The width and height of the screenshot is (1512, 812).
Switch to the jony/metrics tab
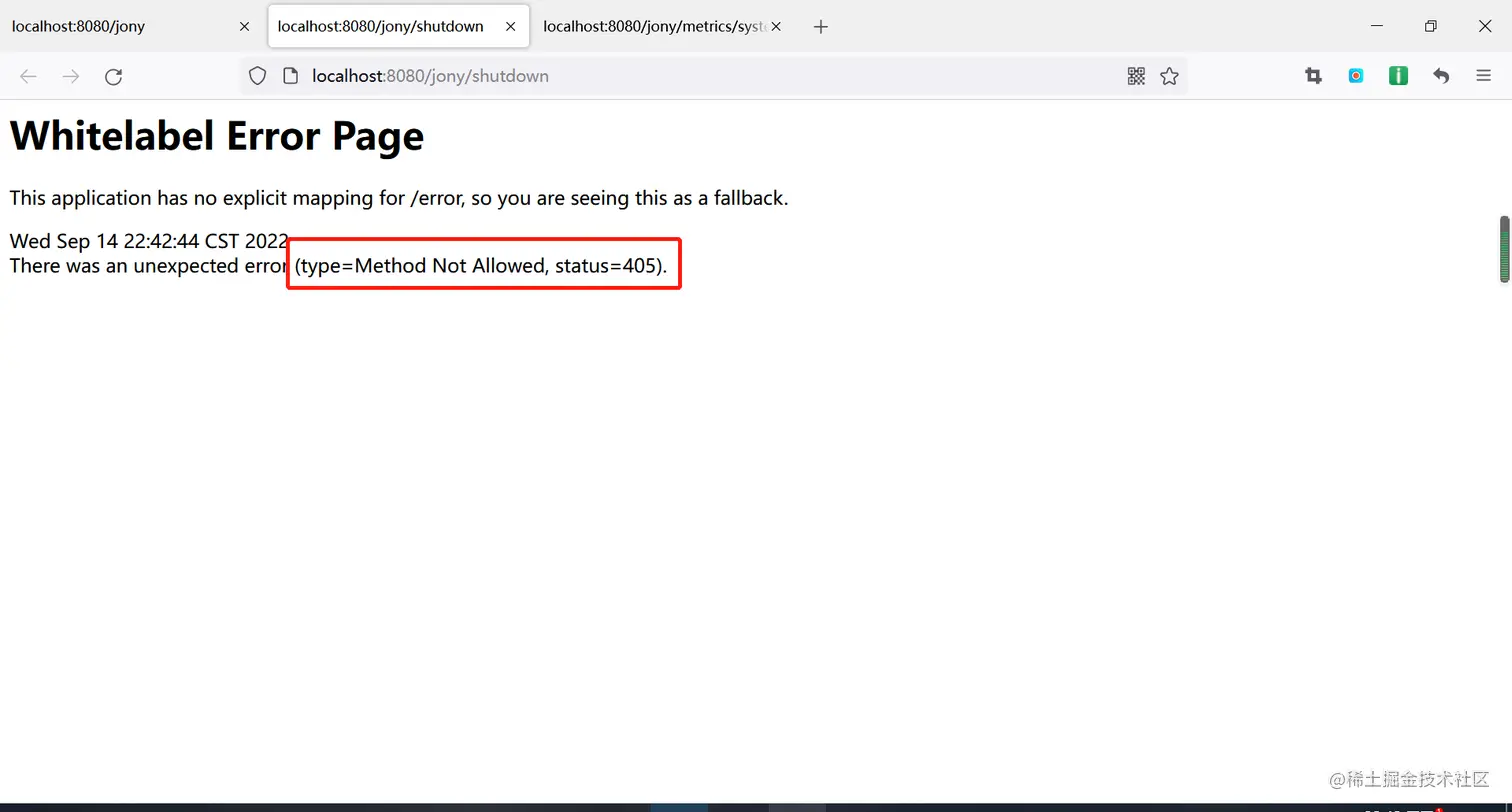pyautogui.click(x=664, y=27)
